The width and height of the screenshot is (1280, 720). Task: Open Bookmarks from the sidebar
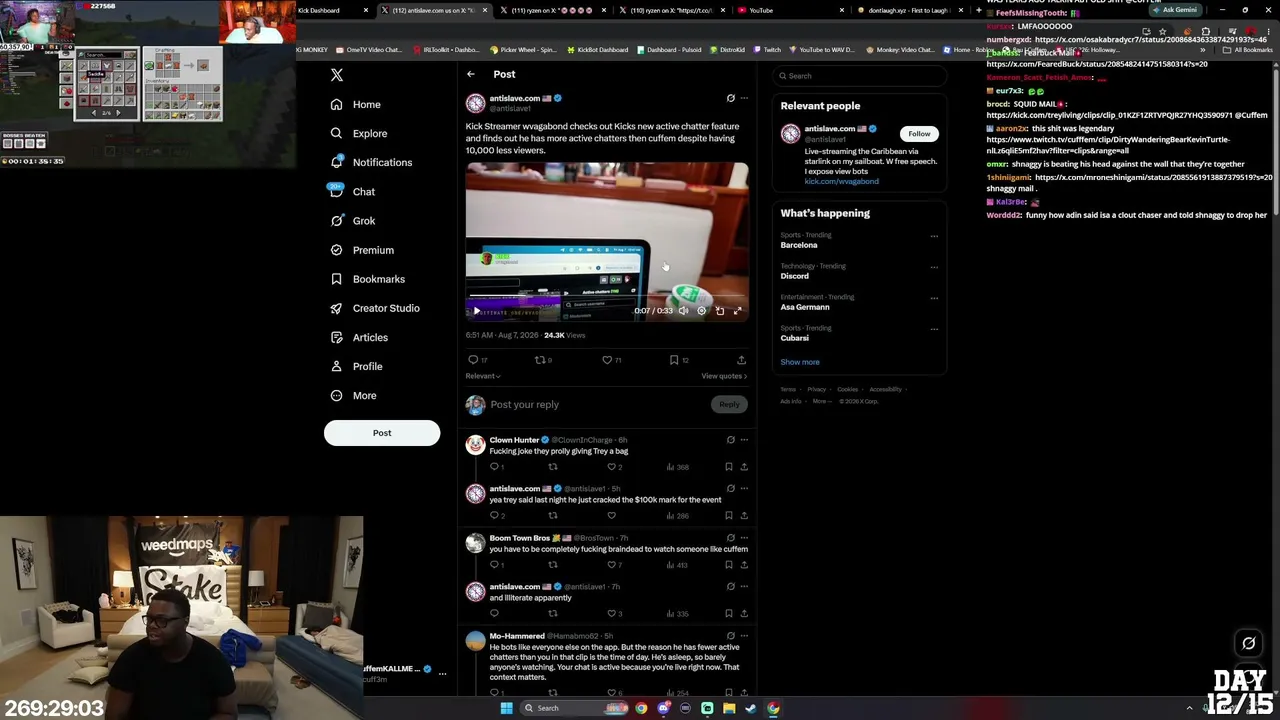[366, 279]
